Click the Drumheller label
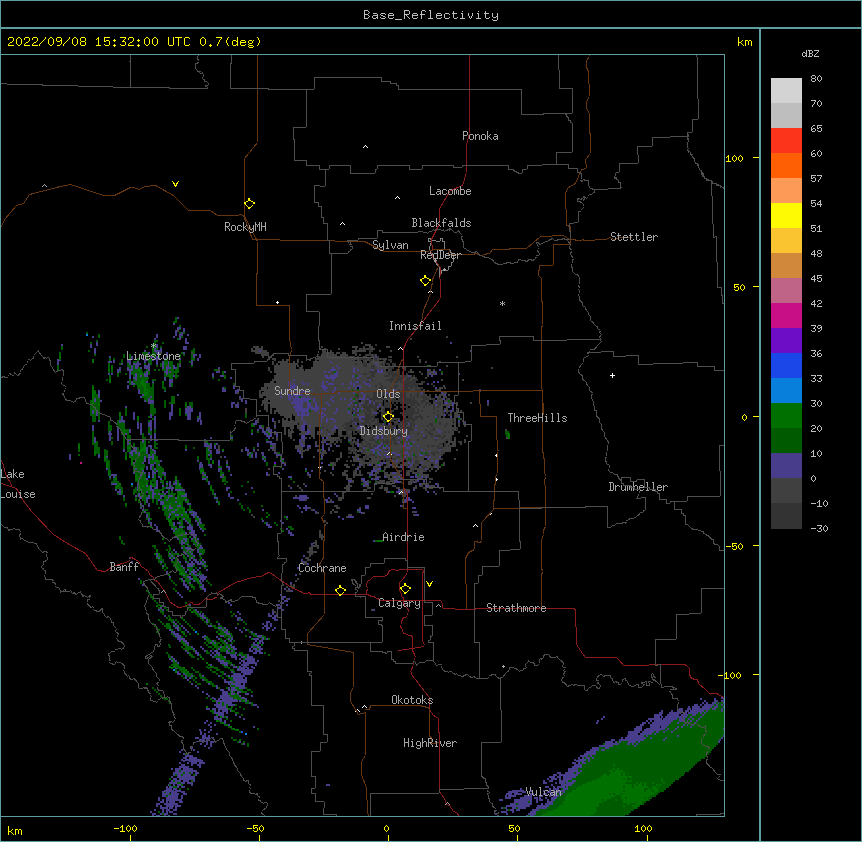Image resolution: width=862 pixels, height=842 pixels. click(638, 487)
